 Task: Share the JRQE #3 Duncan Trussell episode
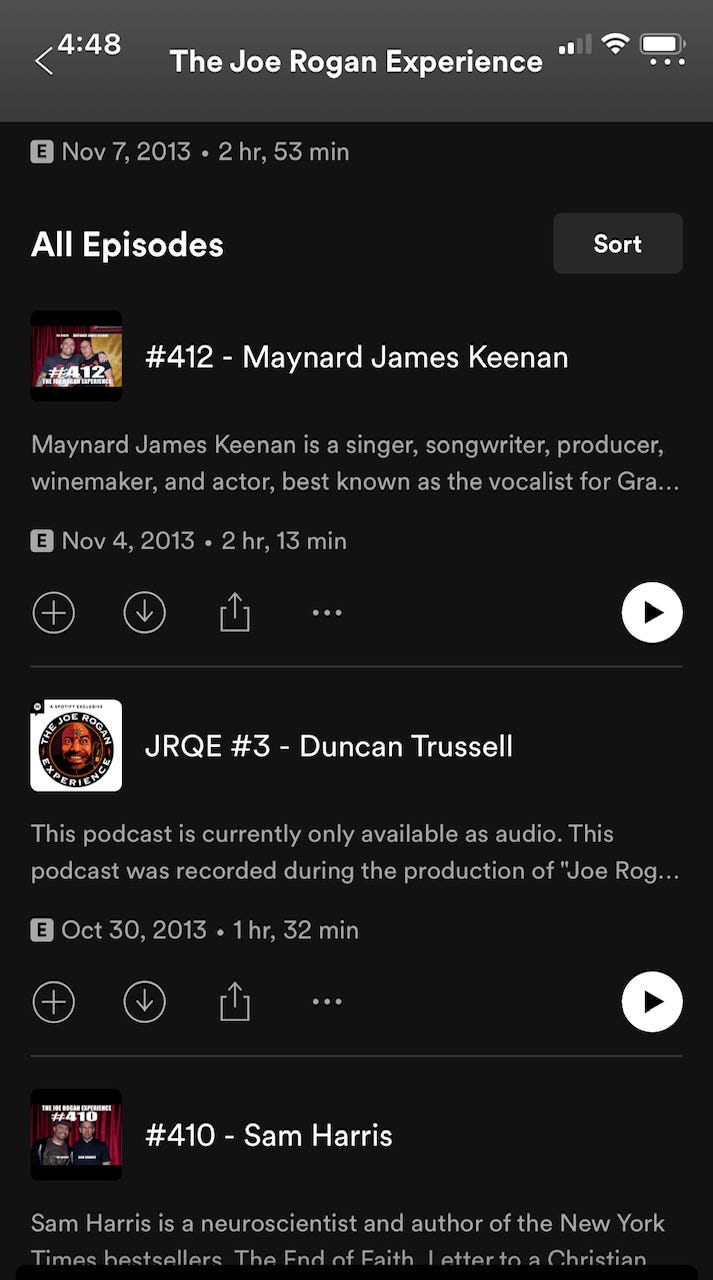234,1001
